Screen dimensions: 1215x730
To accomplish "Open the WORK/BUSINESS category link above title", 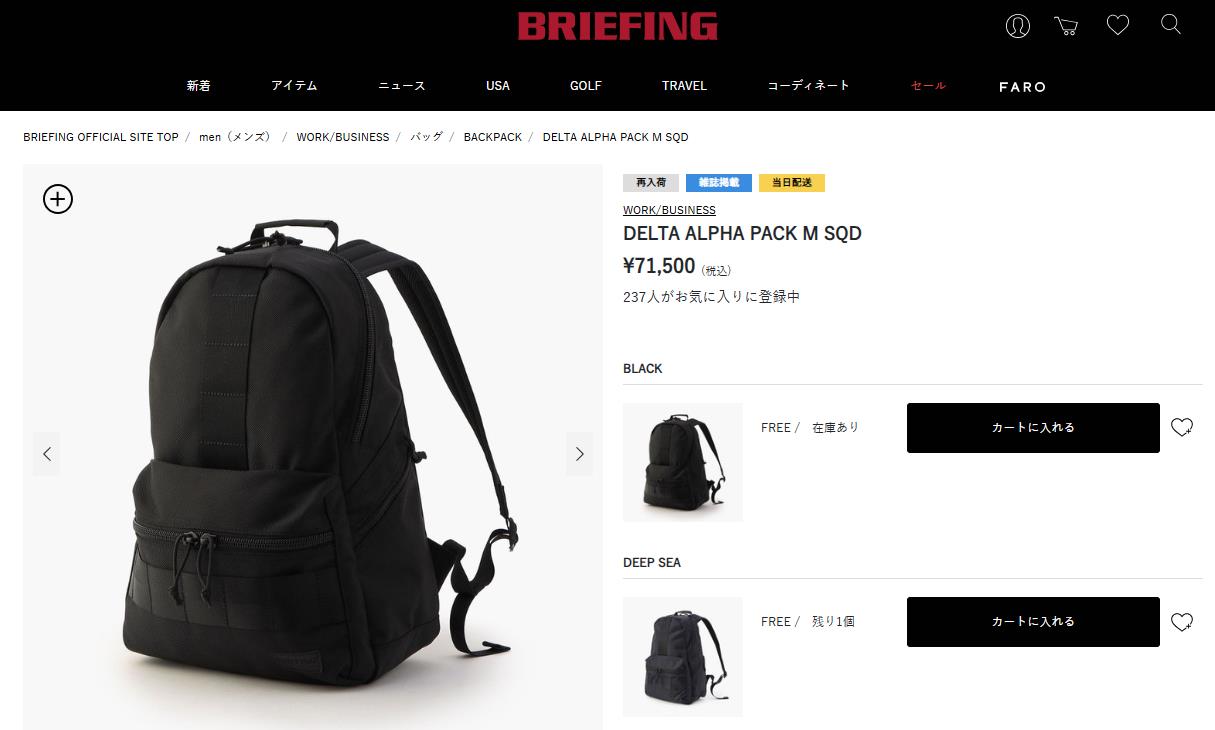I will tap(669, 210).
